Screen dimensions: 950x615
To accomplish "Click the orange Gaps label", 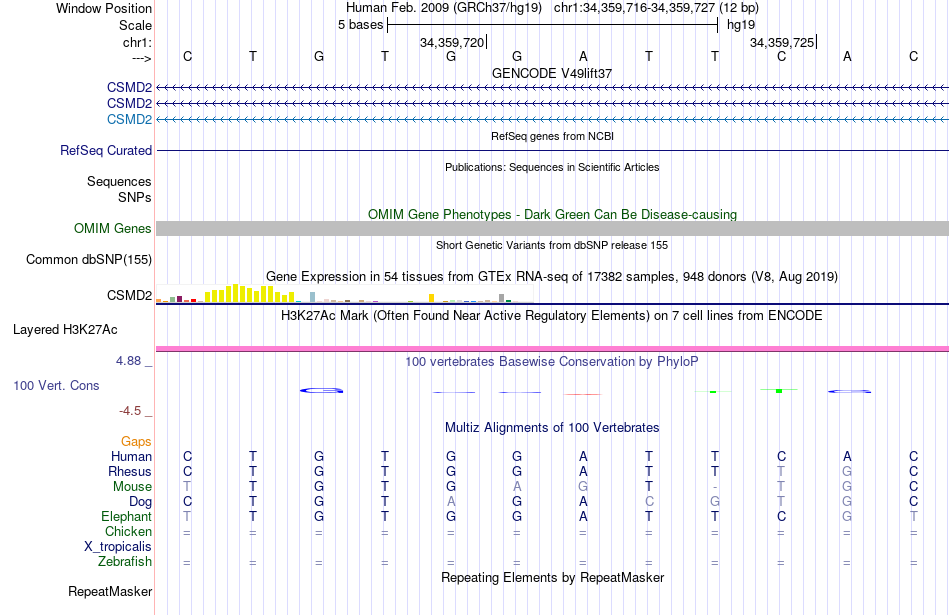I will tap(136, 442).
